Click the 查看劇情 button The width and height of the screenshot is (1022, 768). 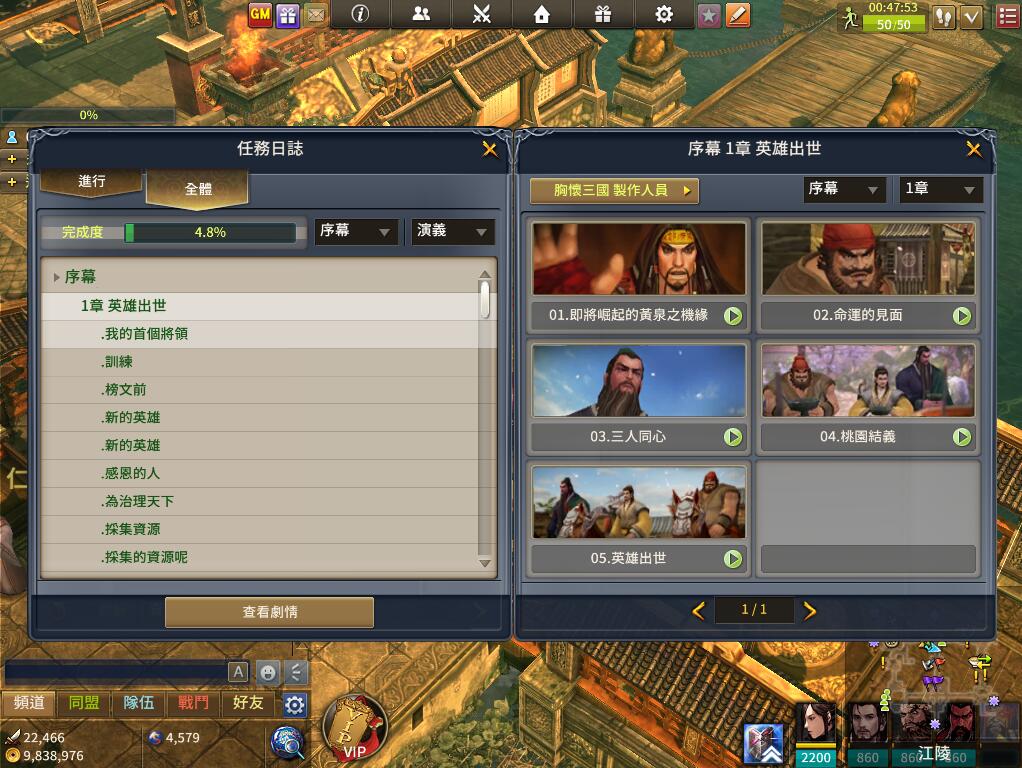click(270, 612)
